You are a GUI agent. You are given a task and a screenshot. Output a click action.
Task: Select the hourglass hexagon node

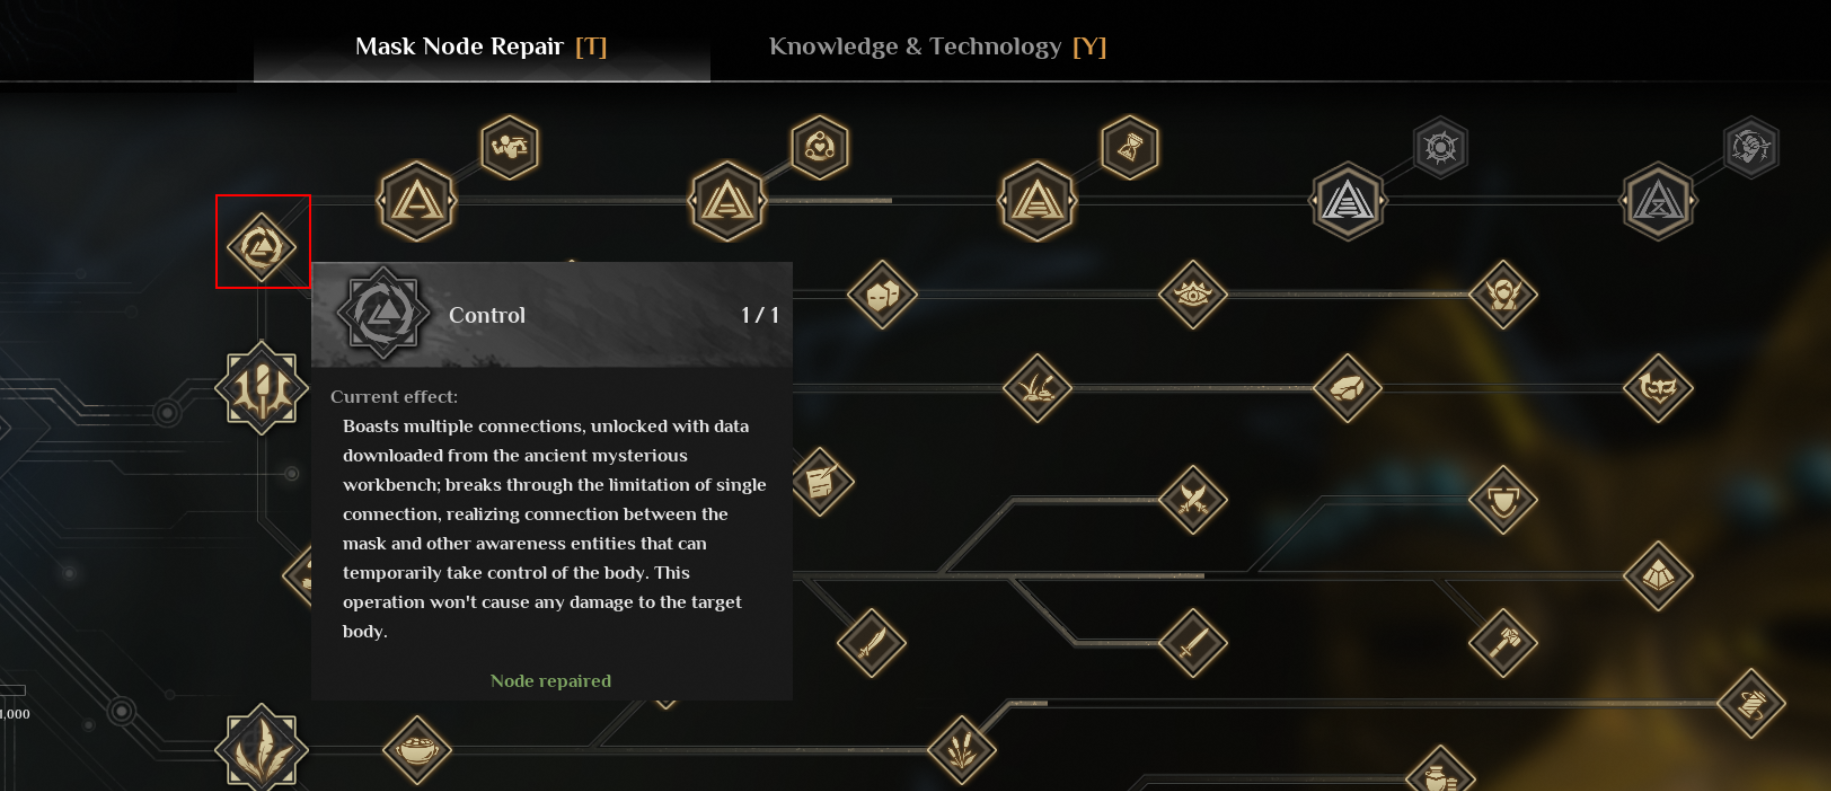[1130, 148]
